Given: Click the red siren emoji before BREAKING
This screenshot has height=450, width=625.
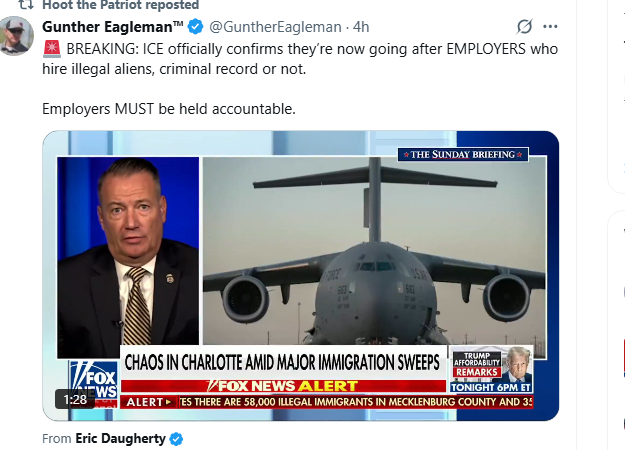Looking at the screenshot, I should pos(52,48).
